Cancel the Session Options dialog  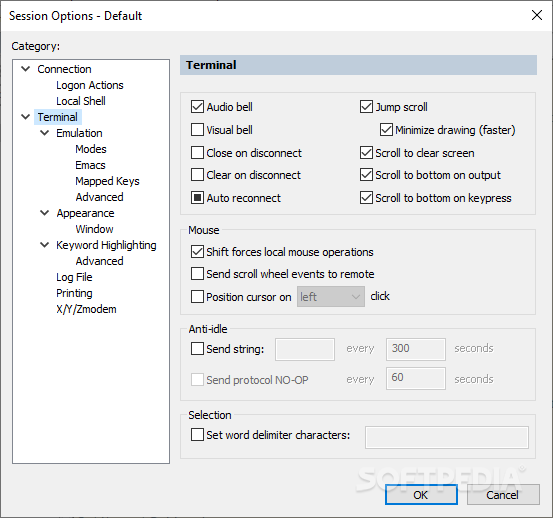(503, 494)
